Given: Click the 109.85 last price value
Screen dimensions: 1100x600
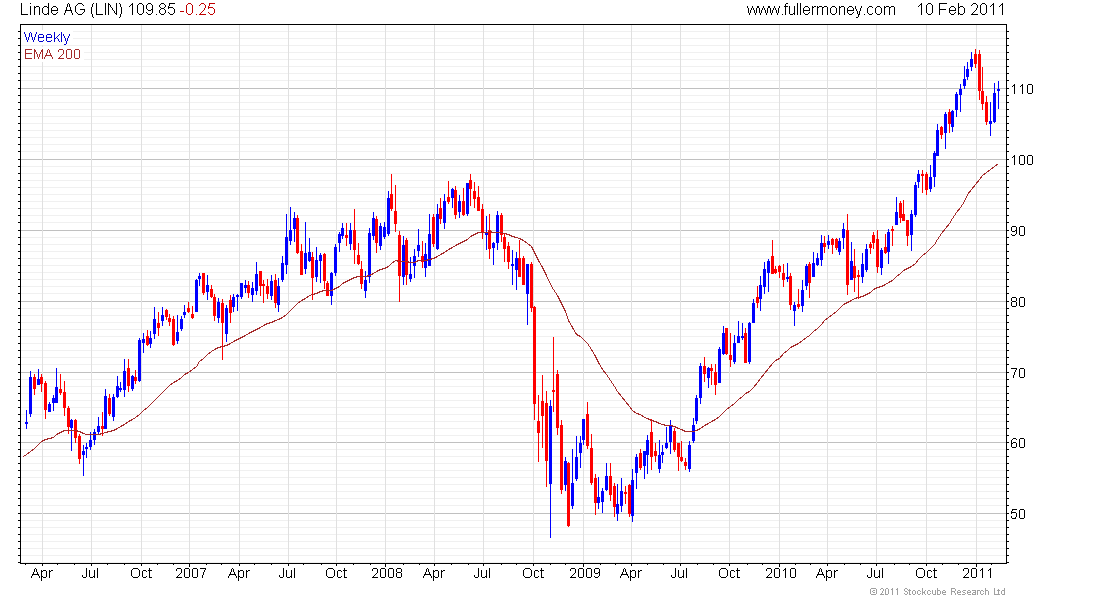Looking at the screenshot, I should 152,10.
